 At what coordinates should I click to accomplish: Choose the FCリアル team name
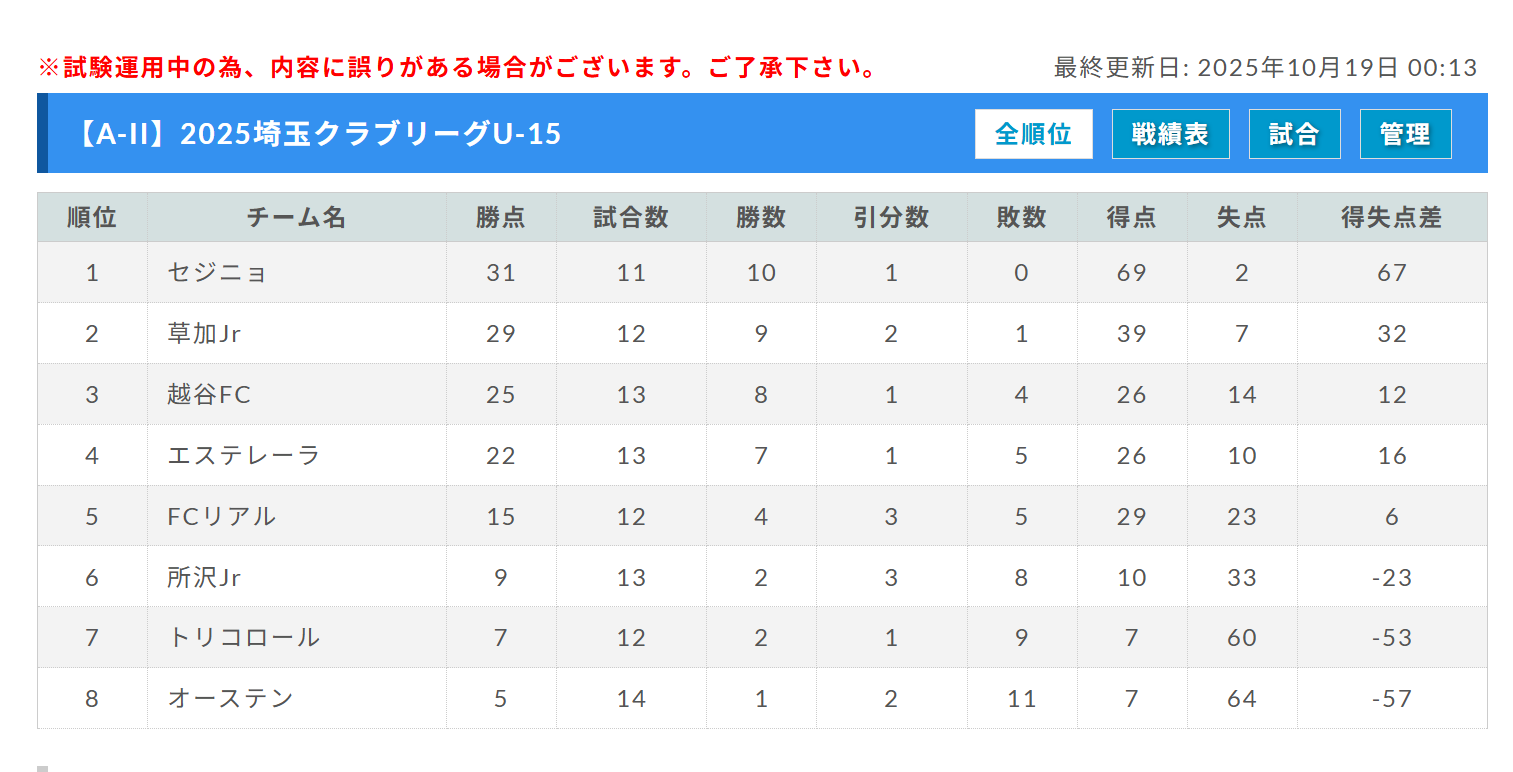221,516
